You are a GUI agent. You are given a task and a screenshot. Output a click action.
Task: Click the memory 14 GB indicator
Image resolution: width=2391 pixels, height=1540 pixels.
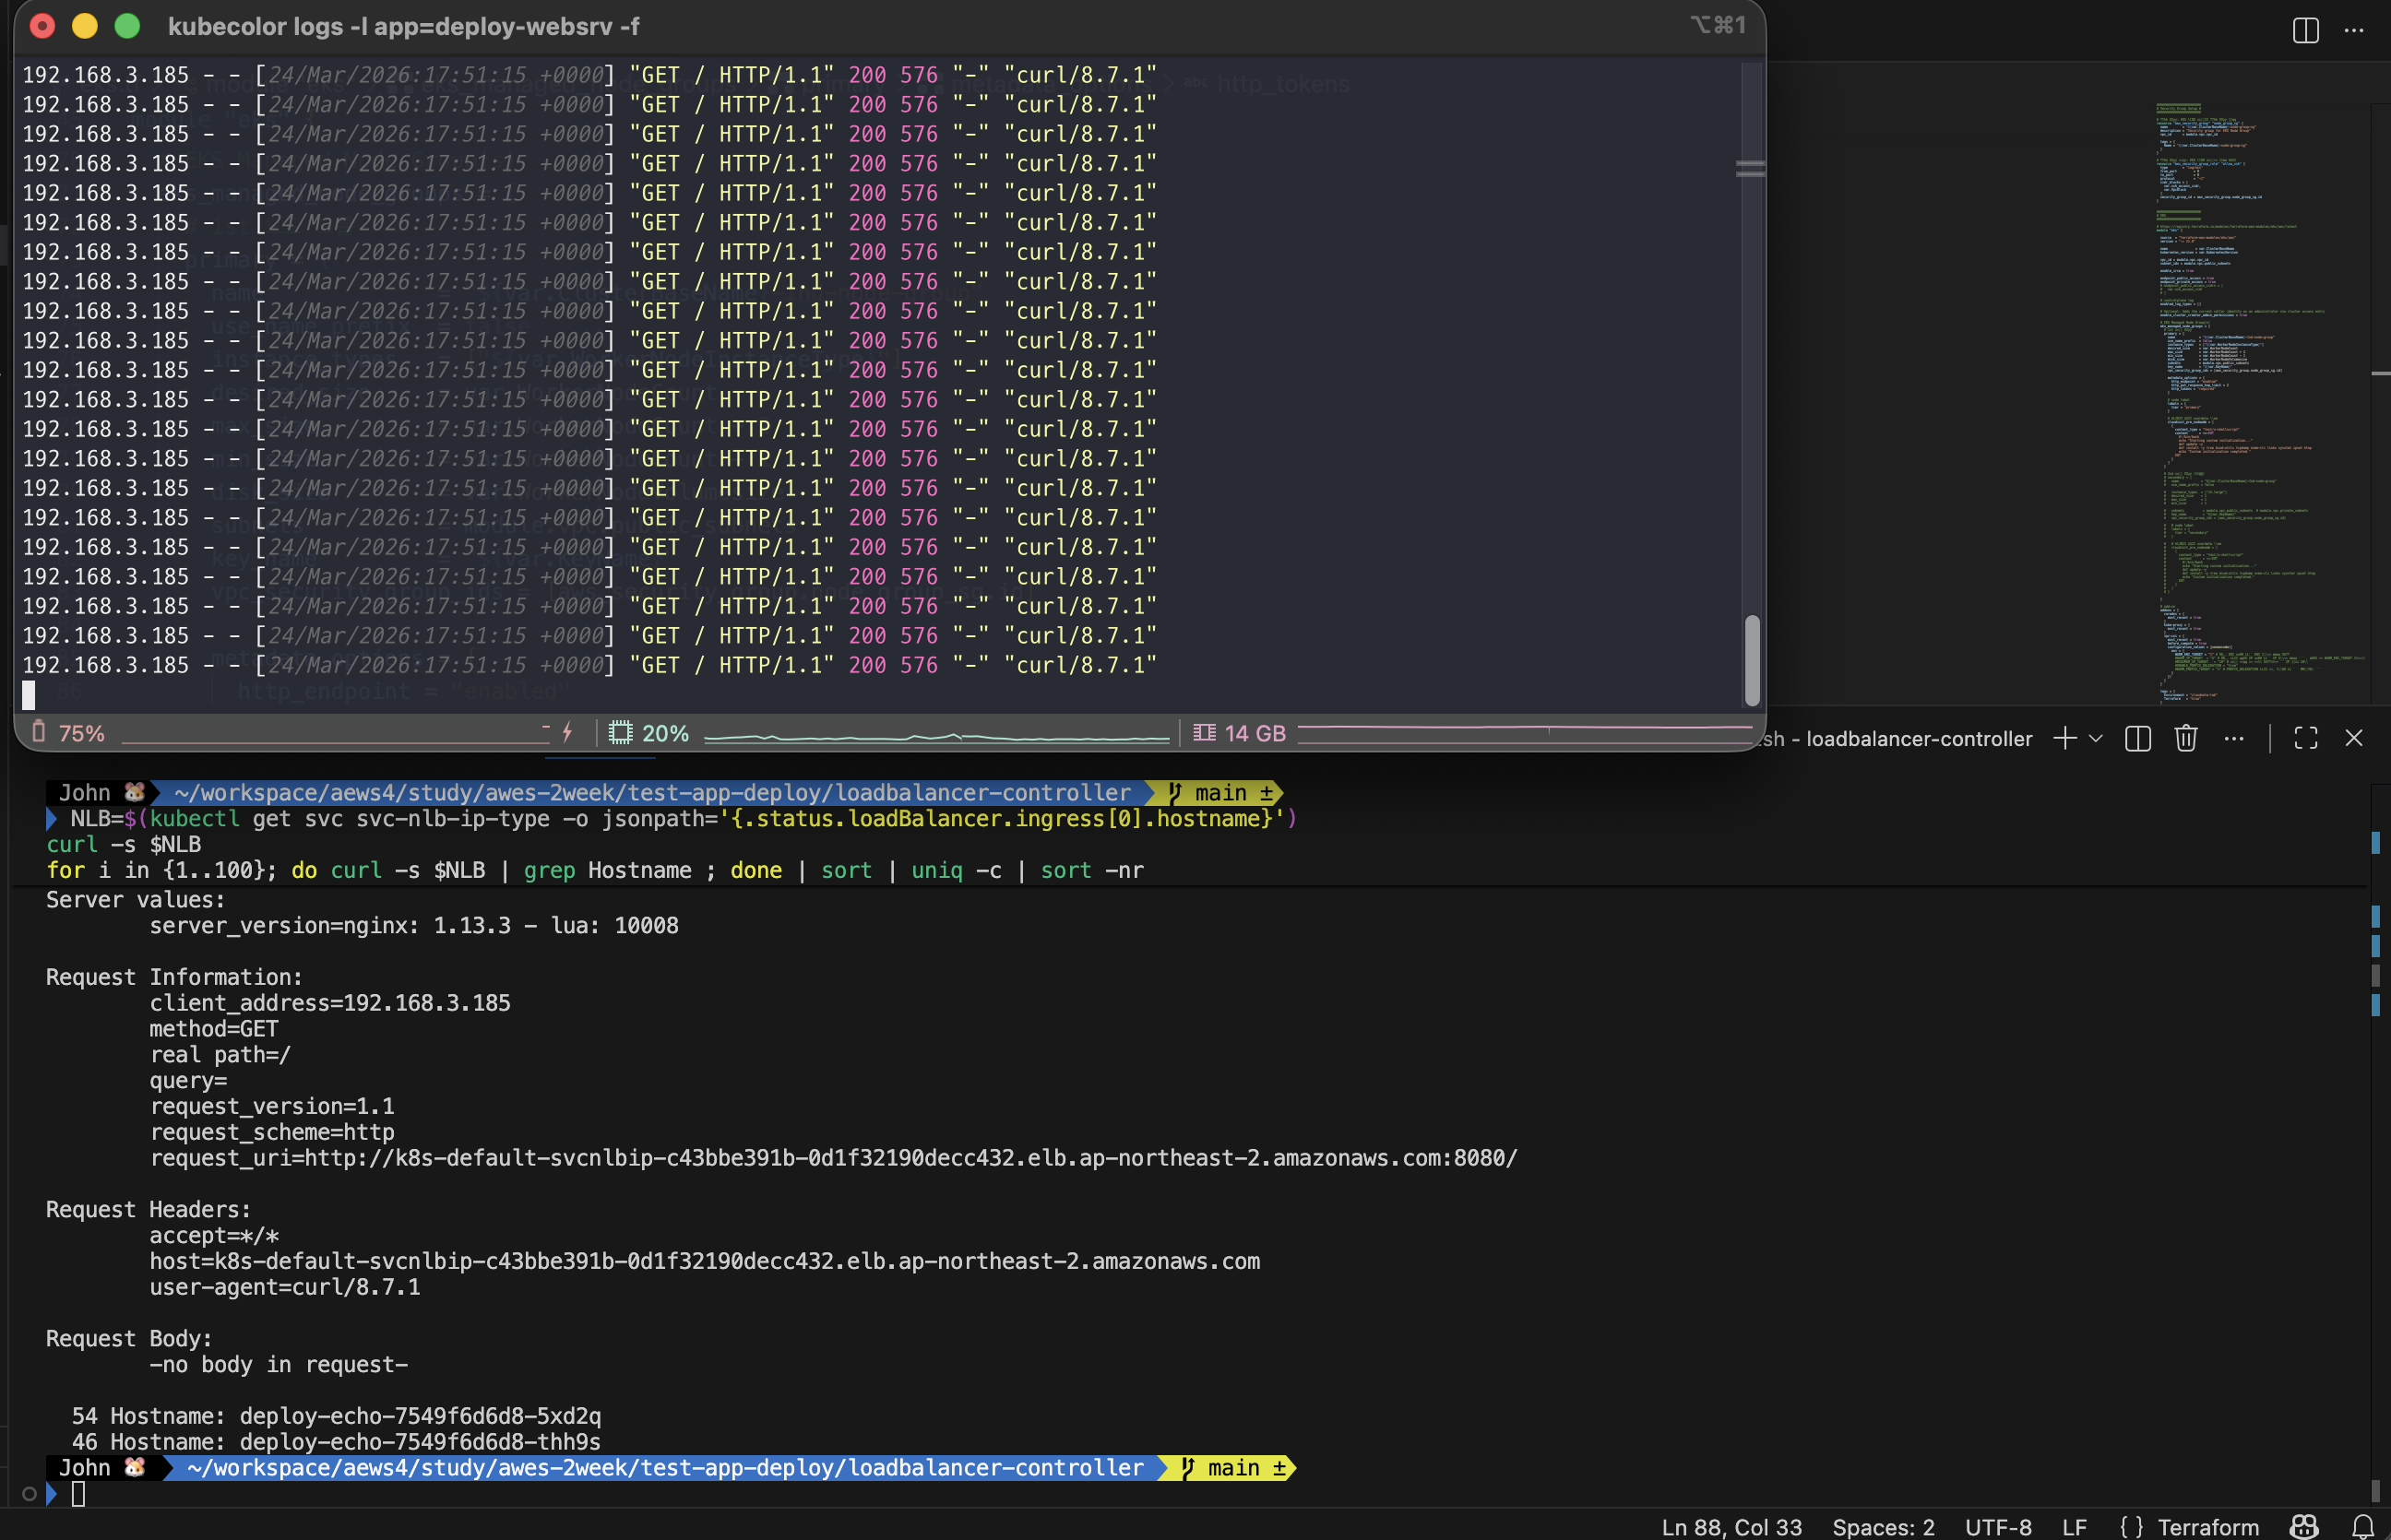tap(1239, 733)
